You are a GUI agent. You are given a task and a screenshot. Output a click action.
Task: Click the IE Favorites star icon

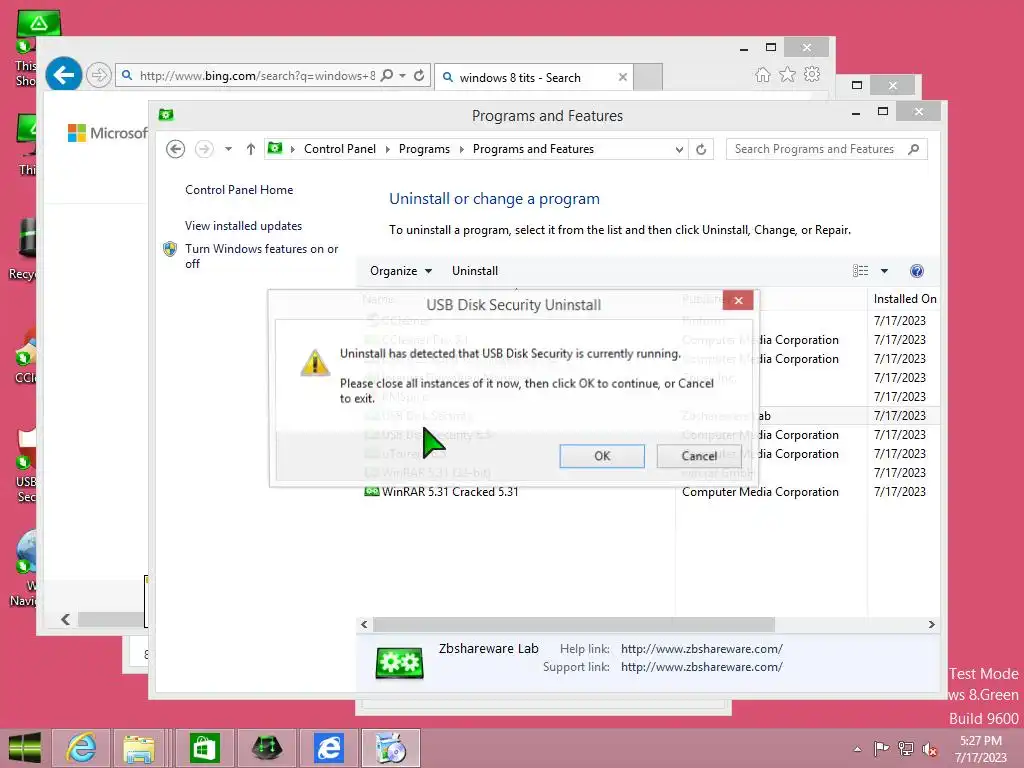coord(787,74)
